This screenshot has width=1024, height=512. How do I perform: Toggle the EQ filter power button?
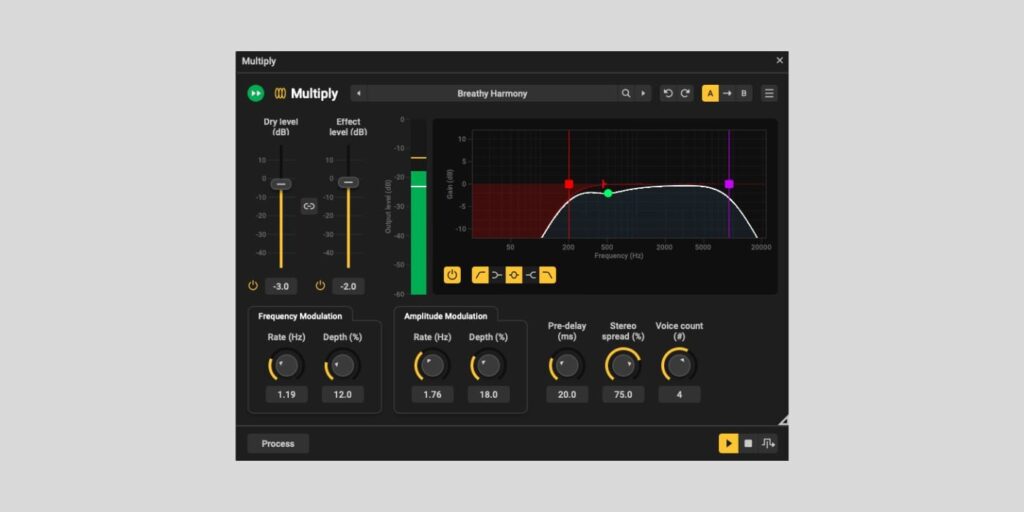(452, 275)
